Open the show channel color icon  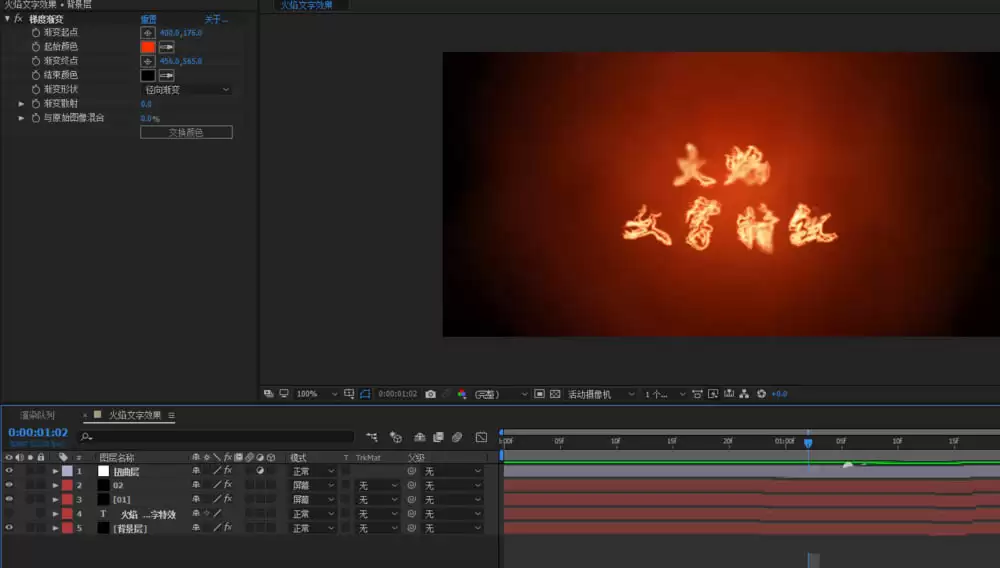pos(462,394)
